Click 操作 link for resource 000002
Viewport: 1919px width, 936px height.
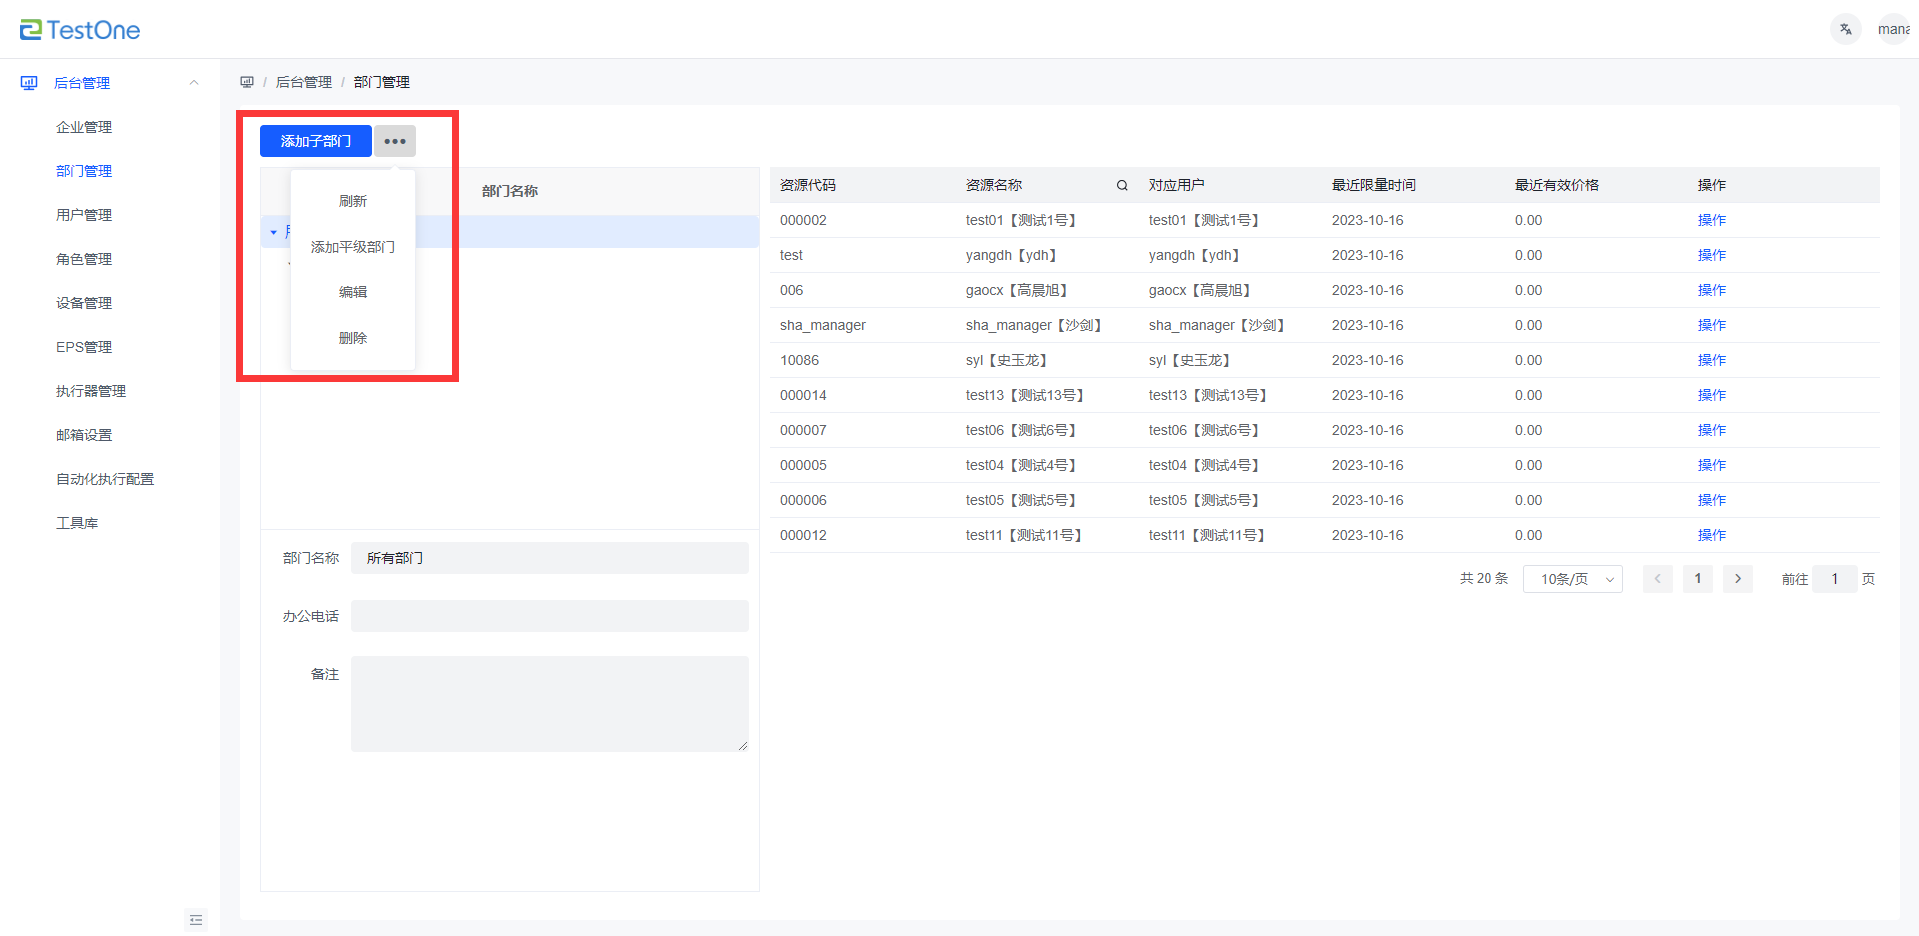click(1711, 220)
